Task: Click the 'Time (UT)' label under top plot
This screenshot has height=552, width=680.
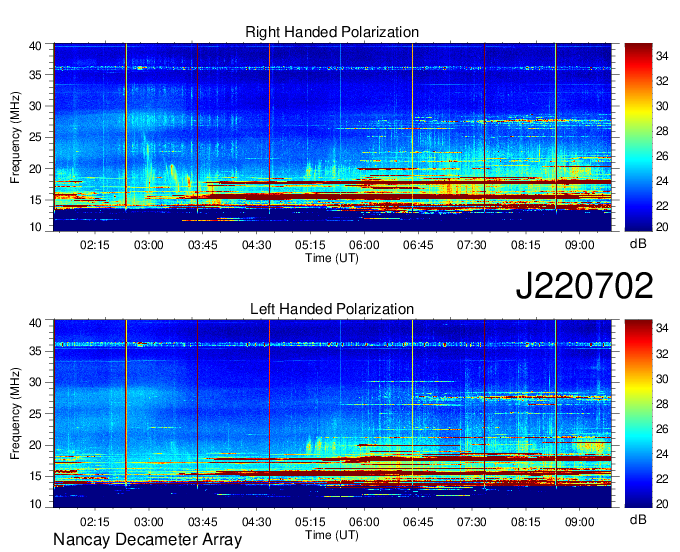Action: (332, 258)
